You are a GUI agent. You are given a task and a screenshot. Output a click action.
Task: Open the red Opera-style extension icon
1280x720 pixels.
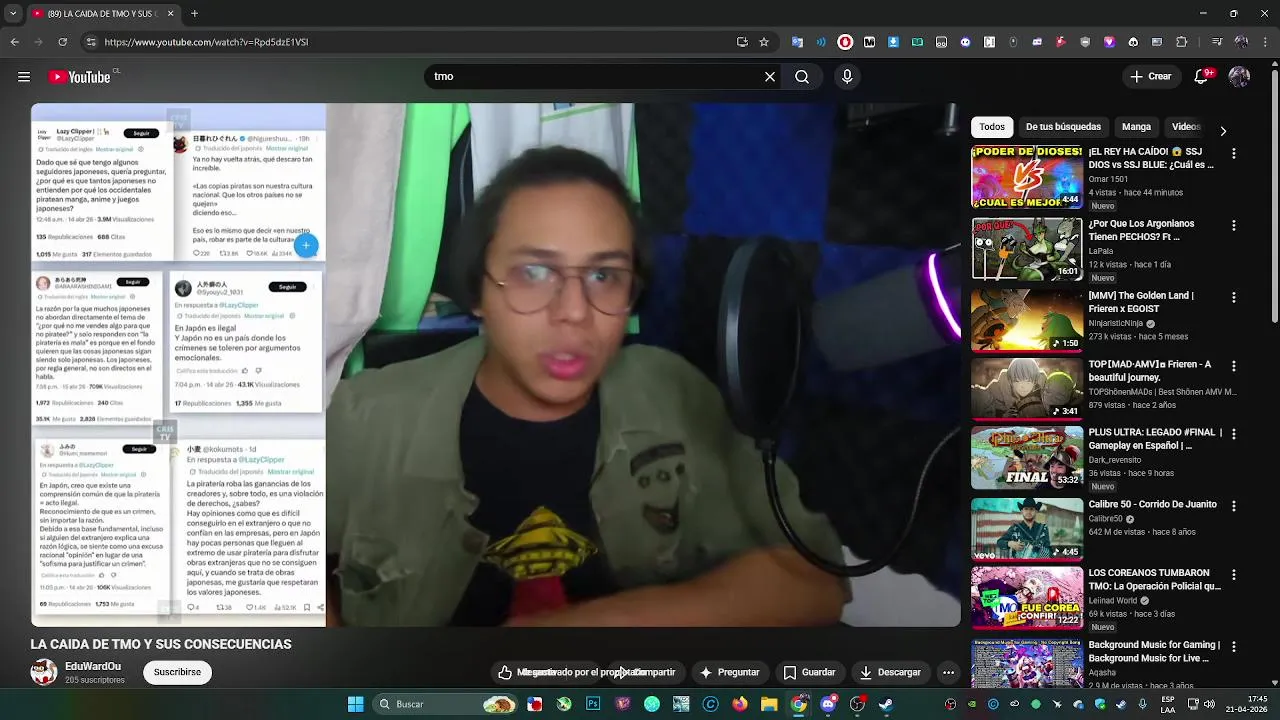(x=845, y=42)
